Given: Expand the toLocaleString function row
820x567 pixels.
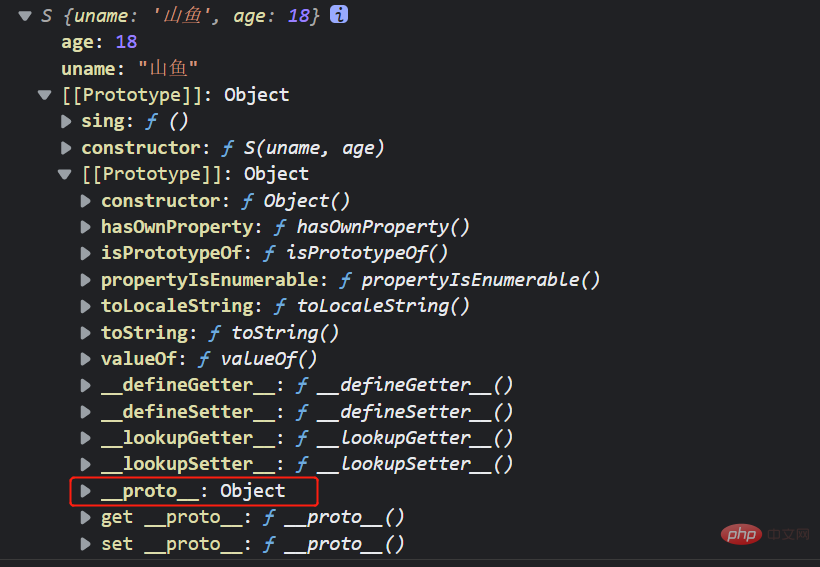Looking at the screenshot, I should click(x=86, y=306).
